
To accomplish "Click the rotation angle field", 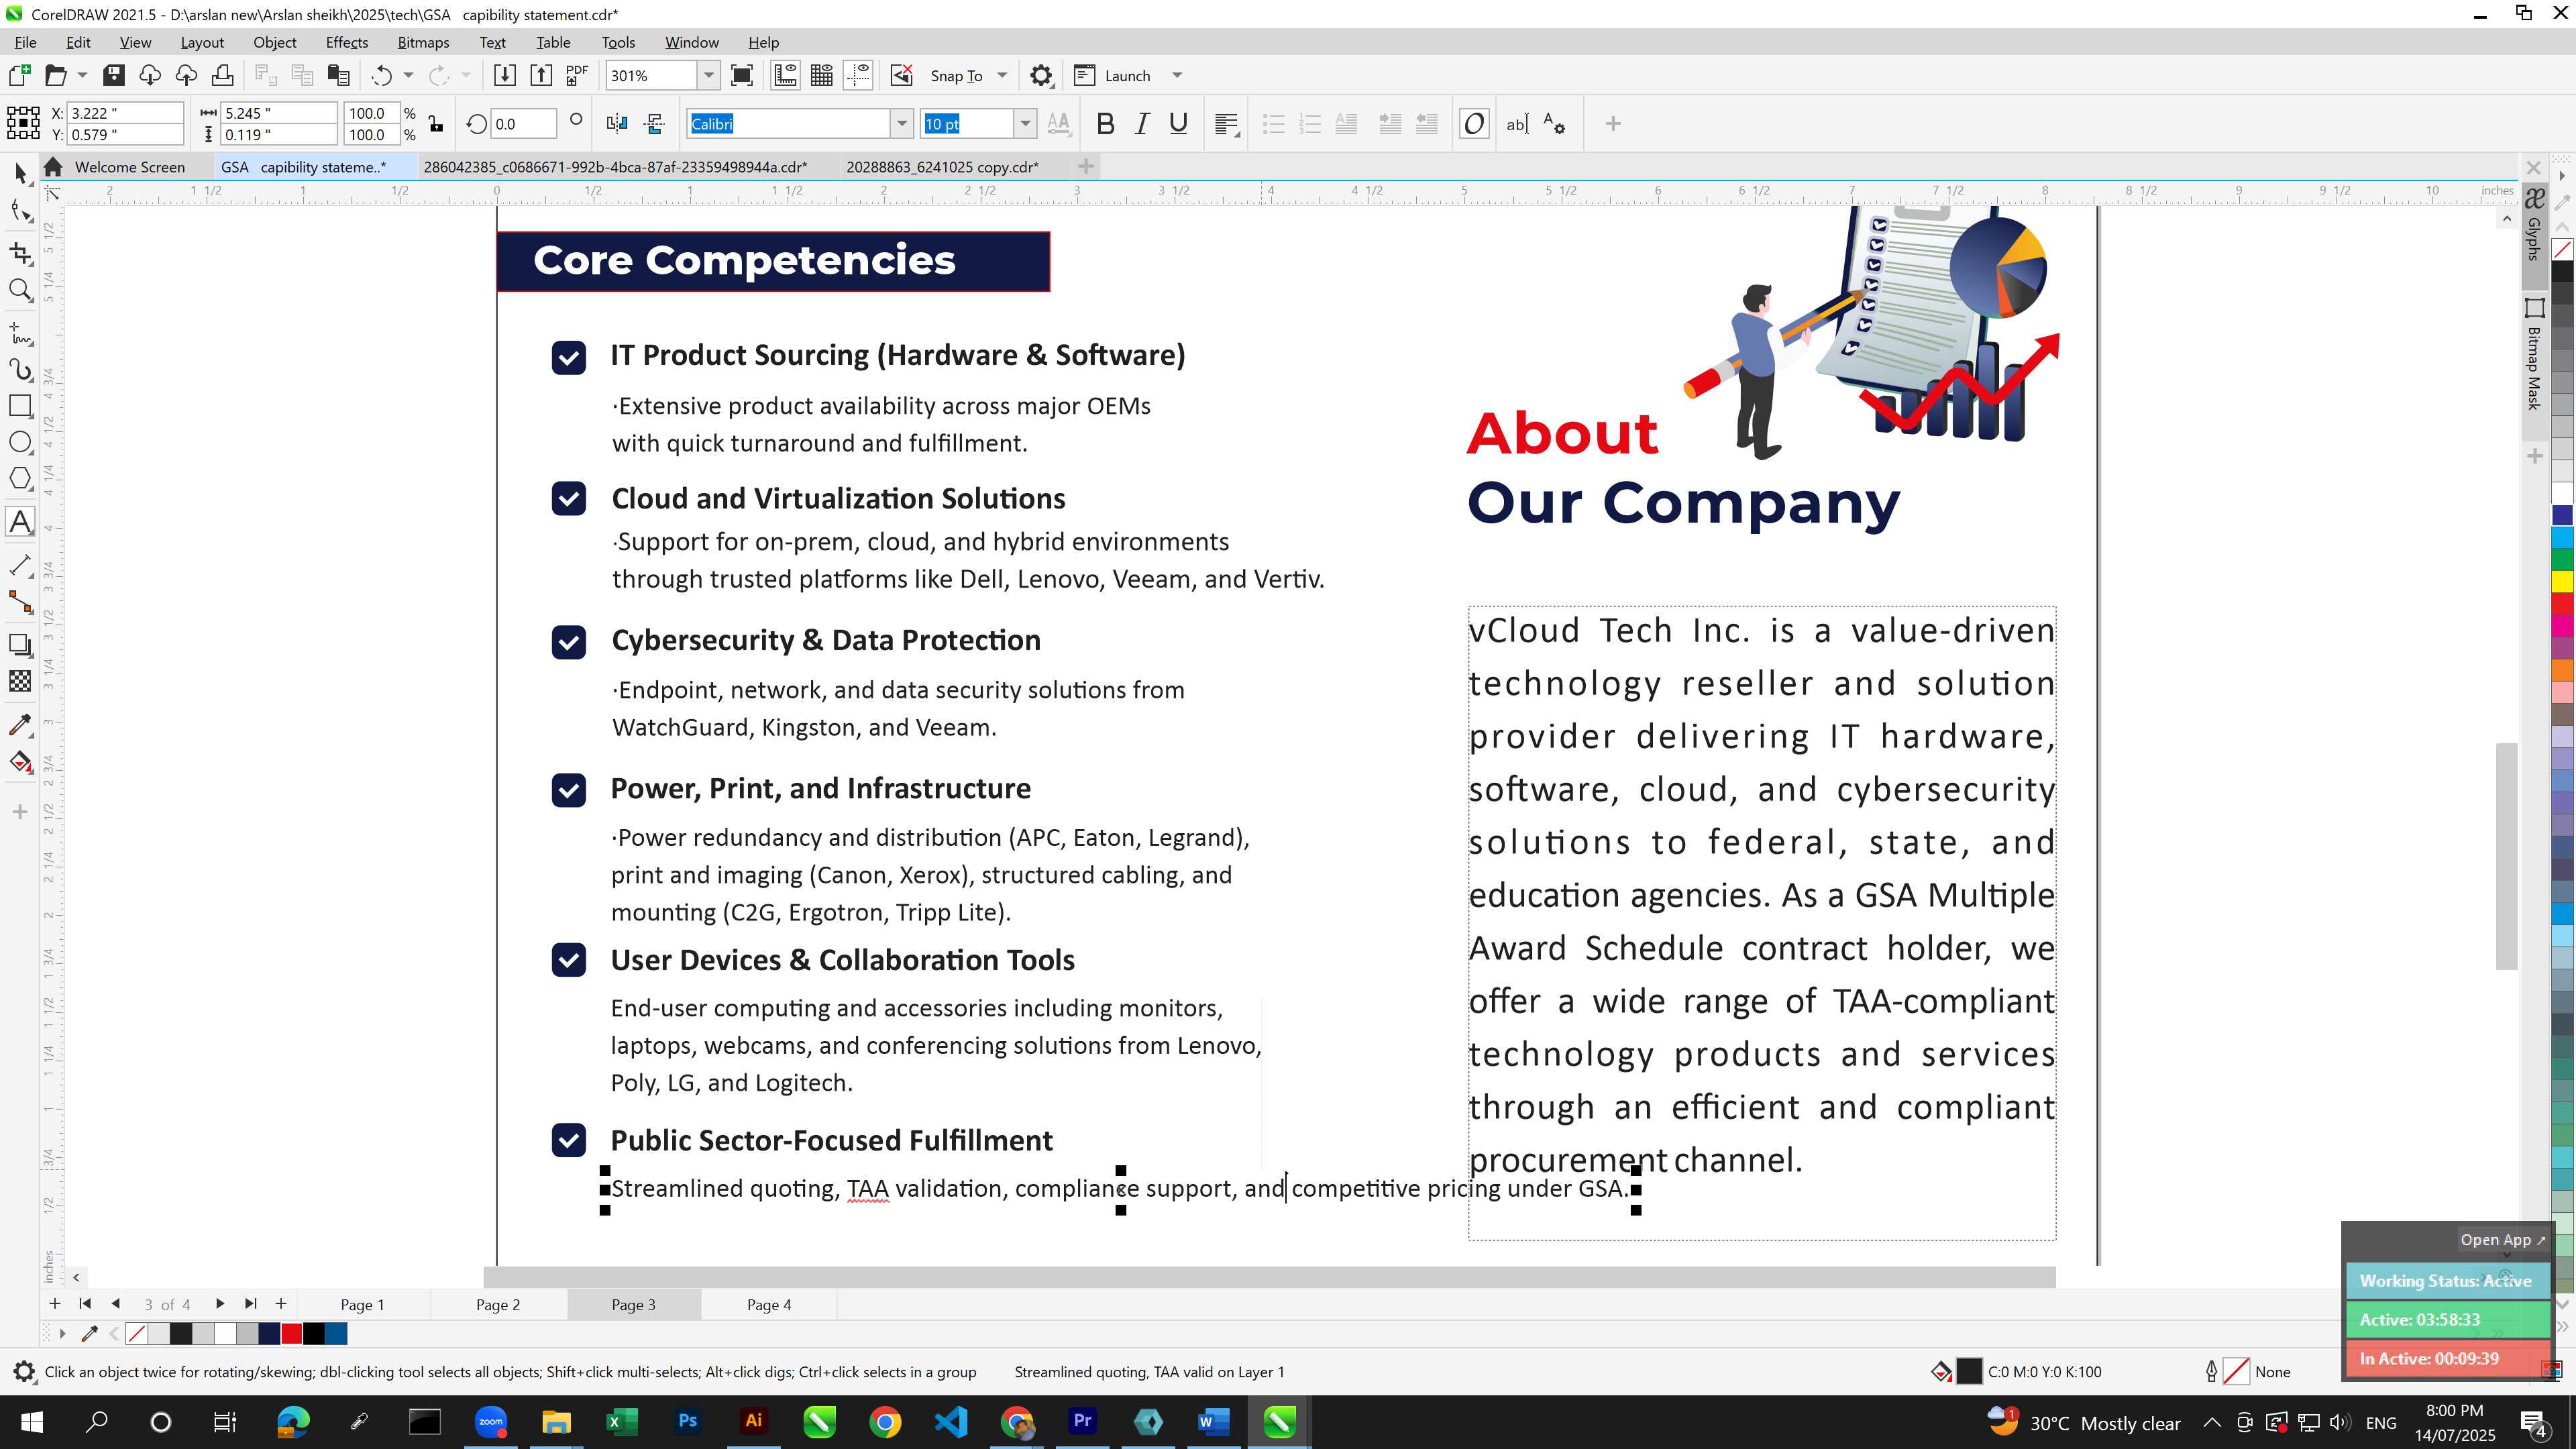I will point(523,124).
